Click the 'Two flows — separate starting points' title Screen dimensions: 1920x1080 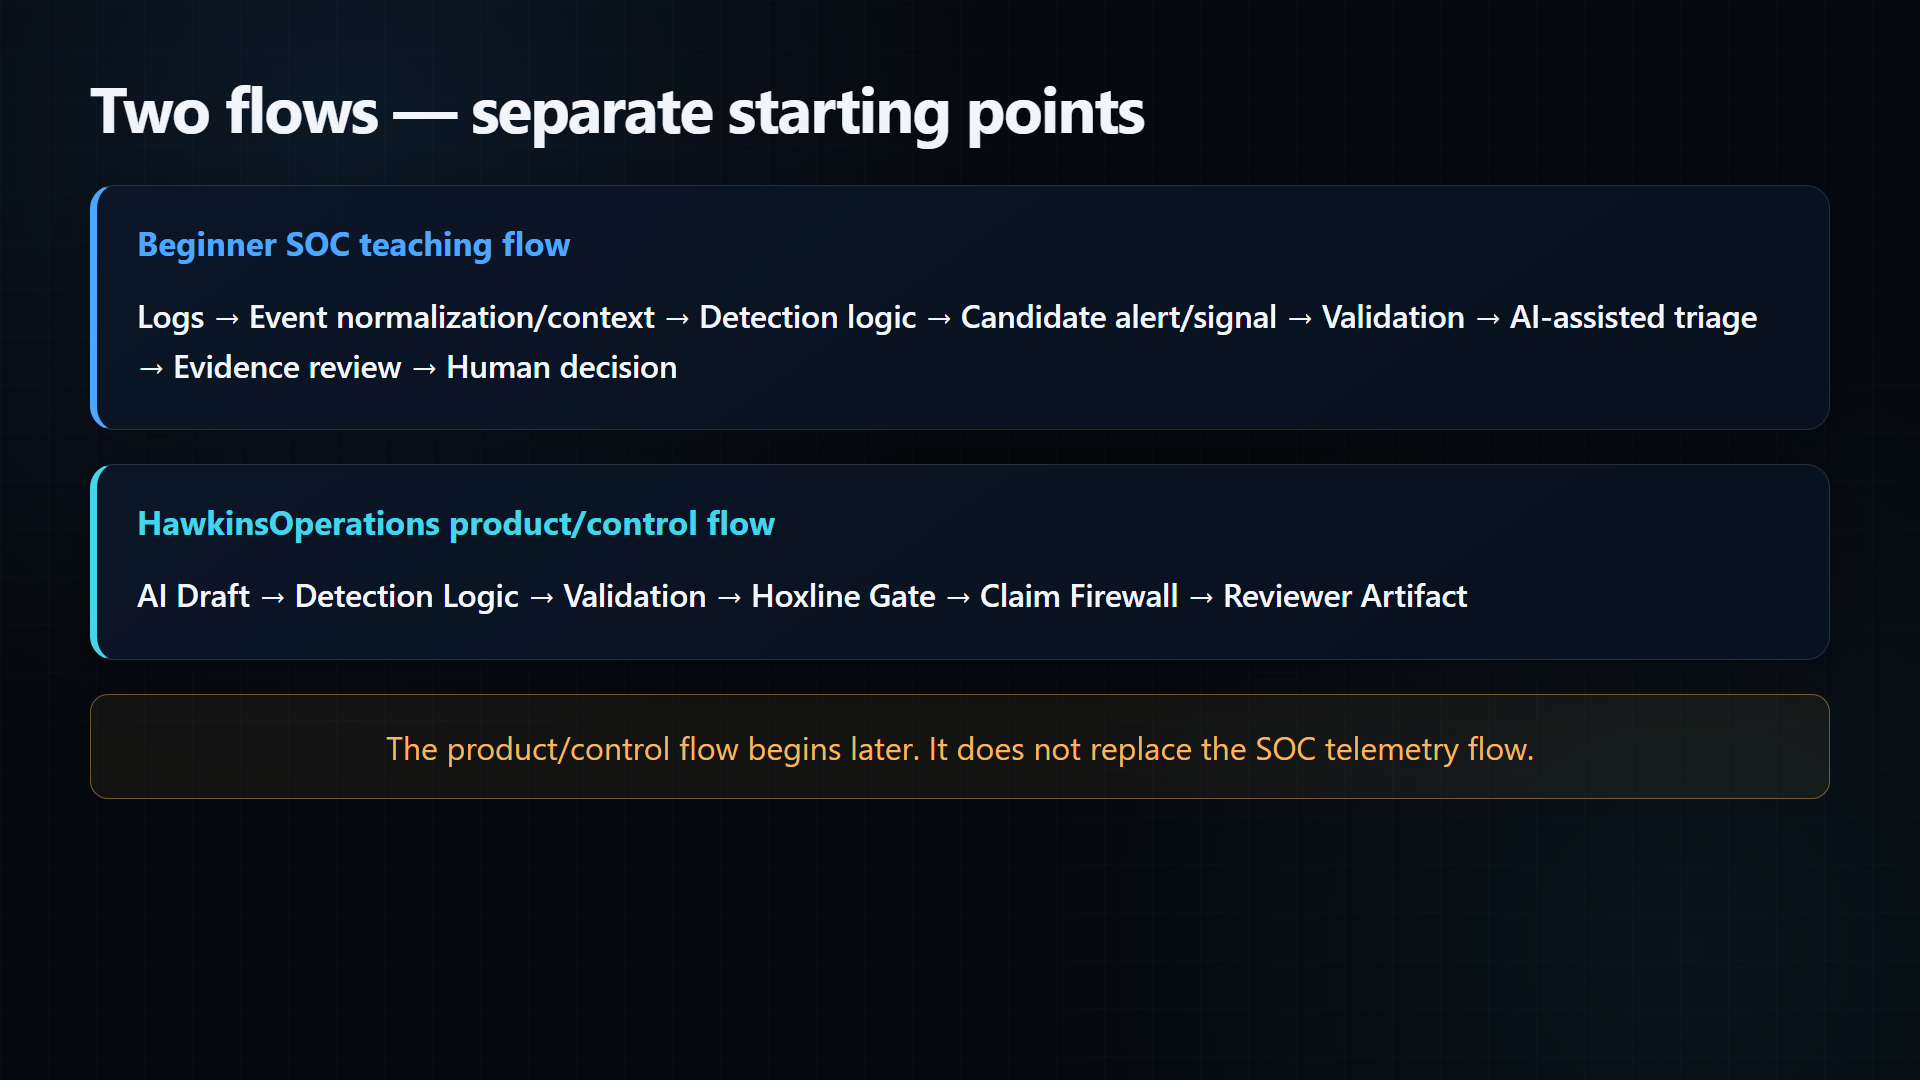(617, 112)
